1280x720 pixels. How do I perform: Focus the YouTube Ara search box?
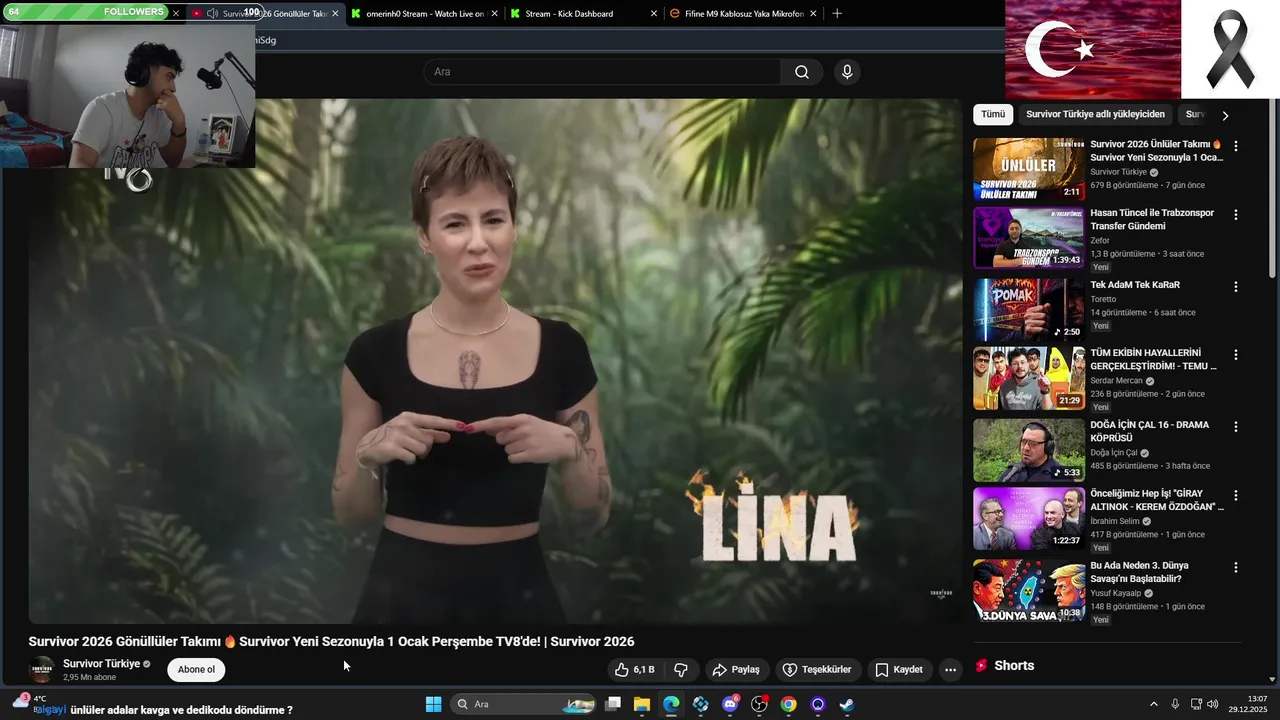[x=602, y=72]
